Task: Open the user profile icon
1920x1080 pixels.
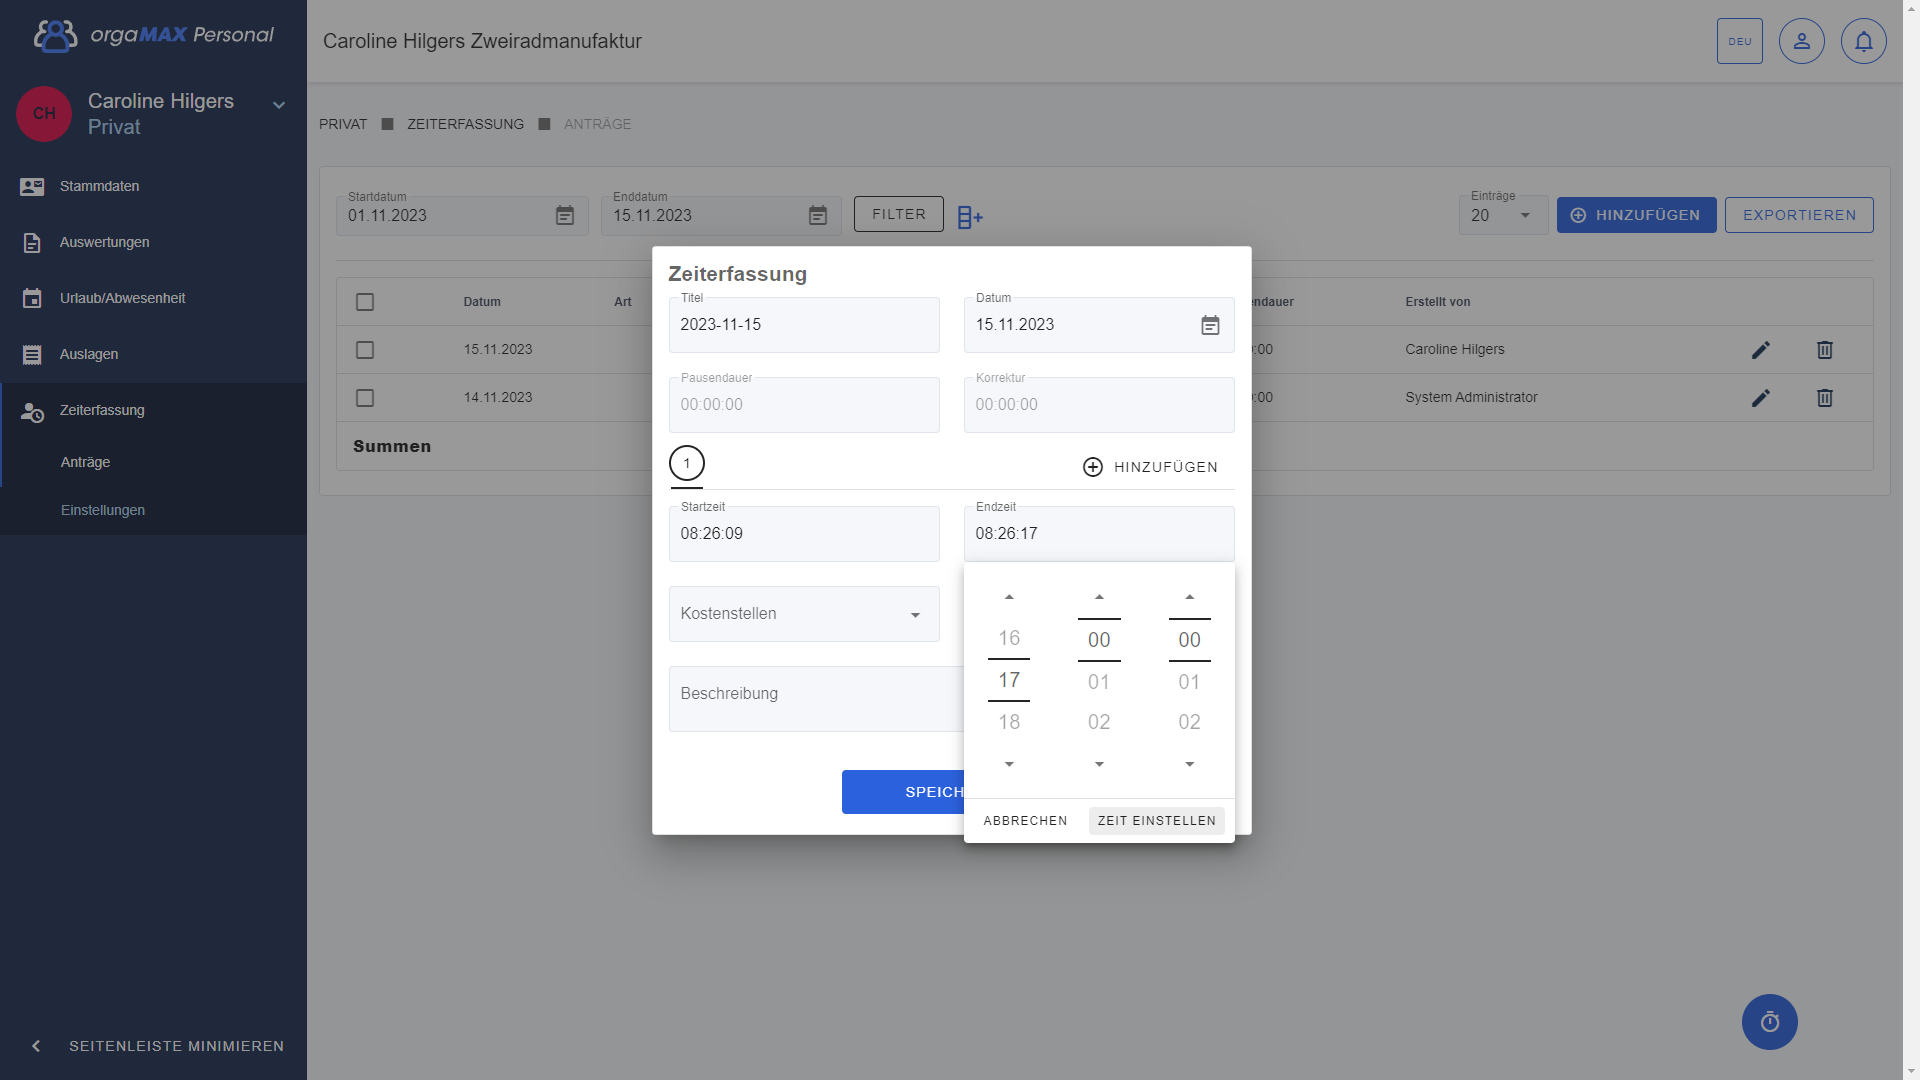Action: coord(1801,42)
